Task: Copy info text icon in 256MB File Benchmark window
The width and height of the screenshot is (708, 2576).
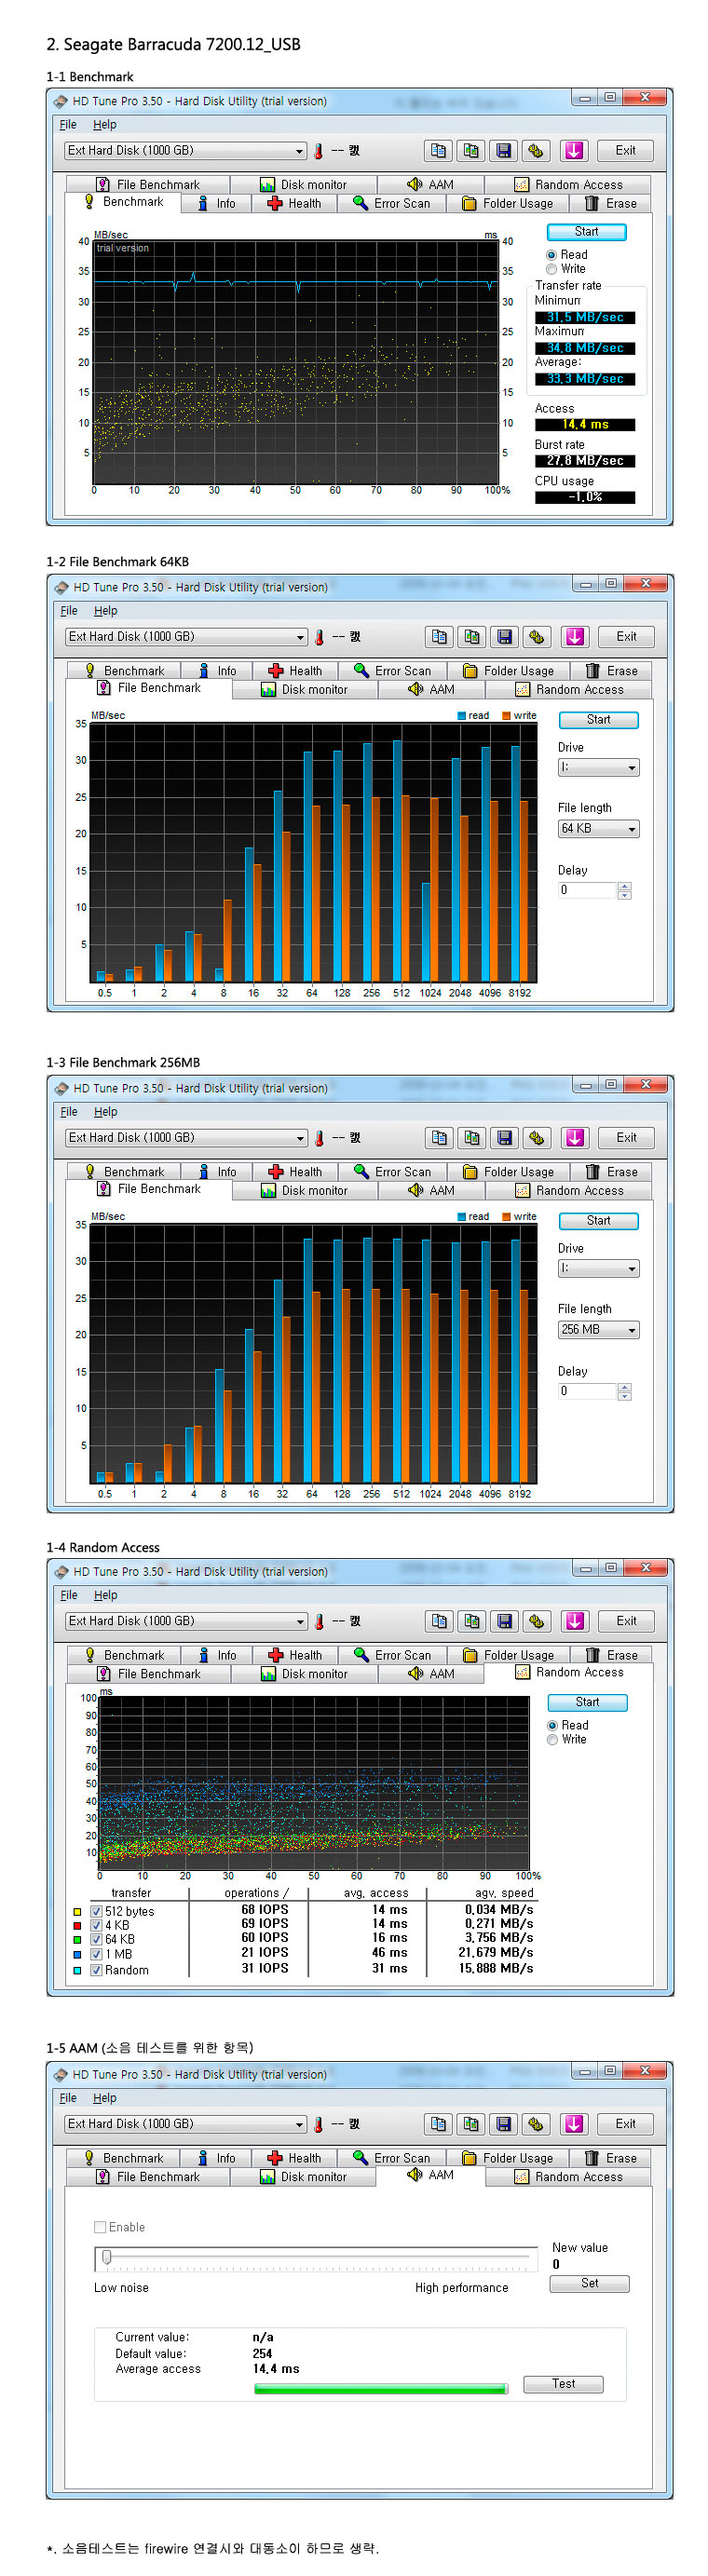Action: click(x=439, y=1138)
